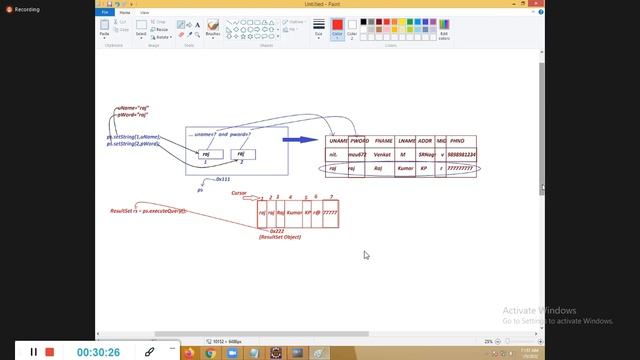Choose the yellow color swatch

[x=402, y=22]
